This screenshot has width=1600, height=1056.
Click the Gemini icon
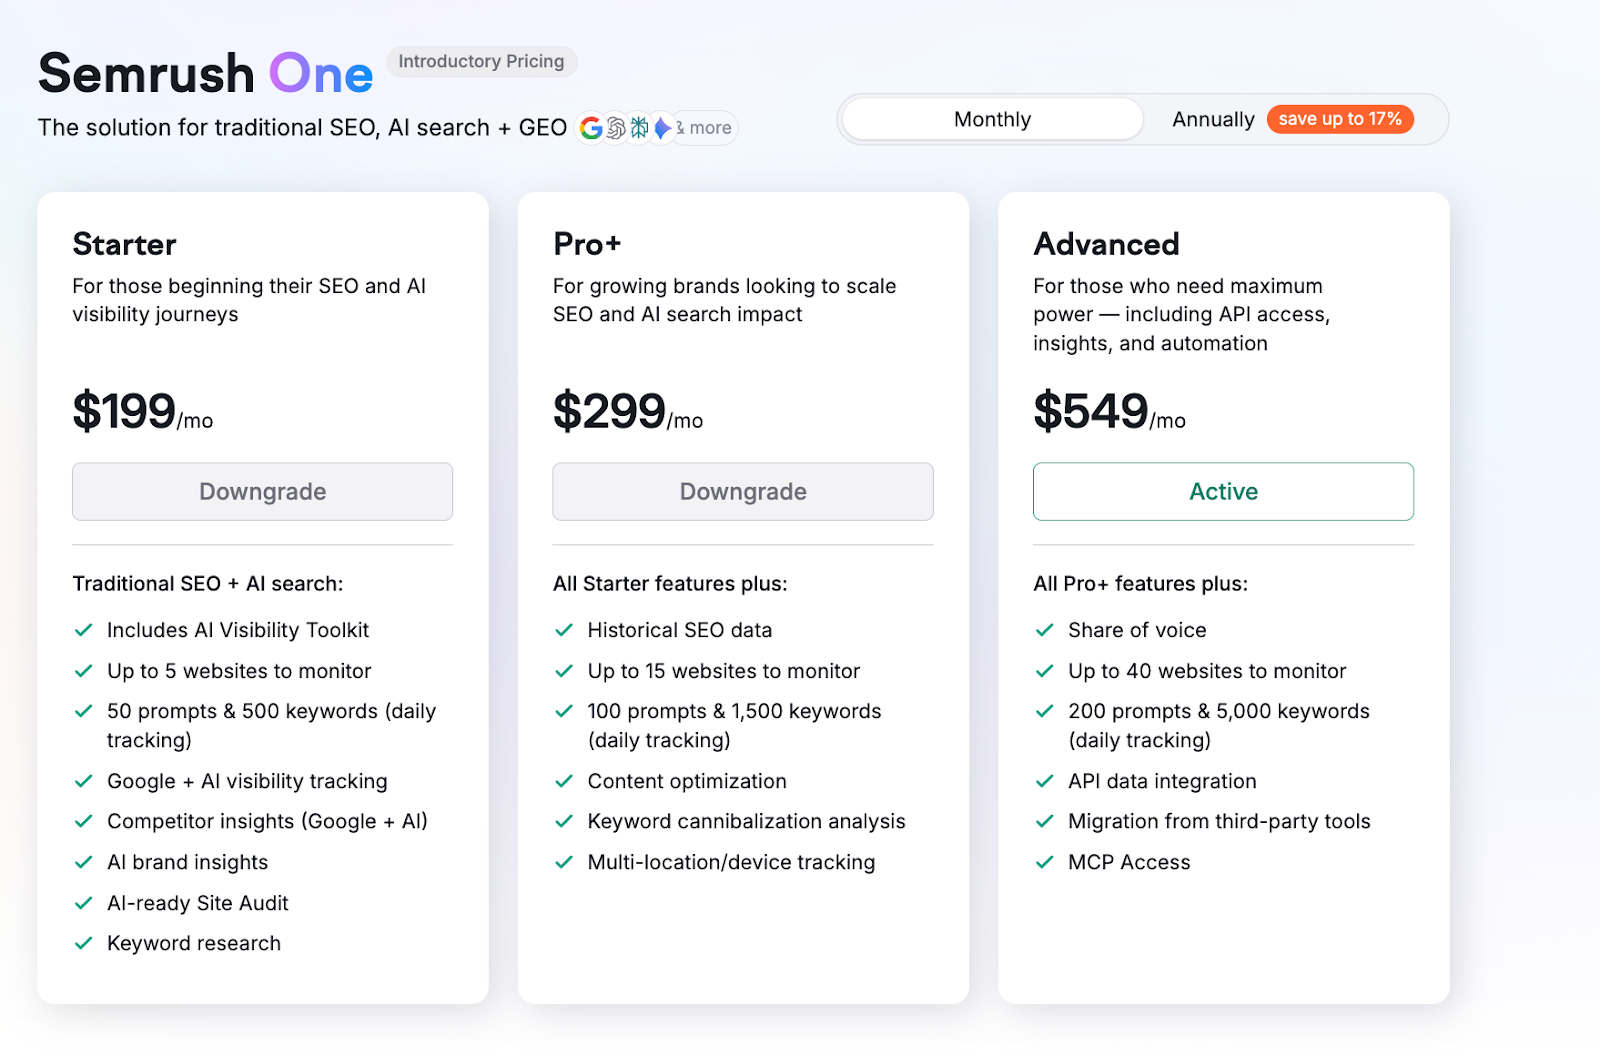(x=661, y=128)
